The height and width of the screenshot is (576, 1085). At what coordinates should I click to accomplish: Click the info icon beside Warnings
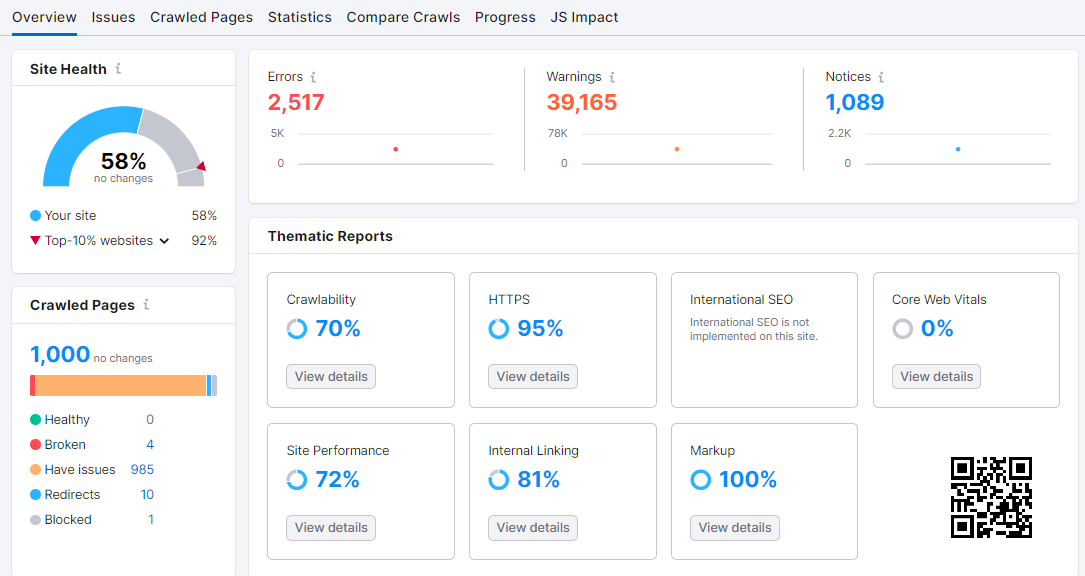point(612,77)
